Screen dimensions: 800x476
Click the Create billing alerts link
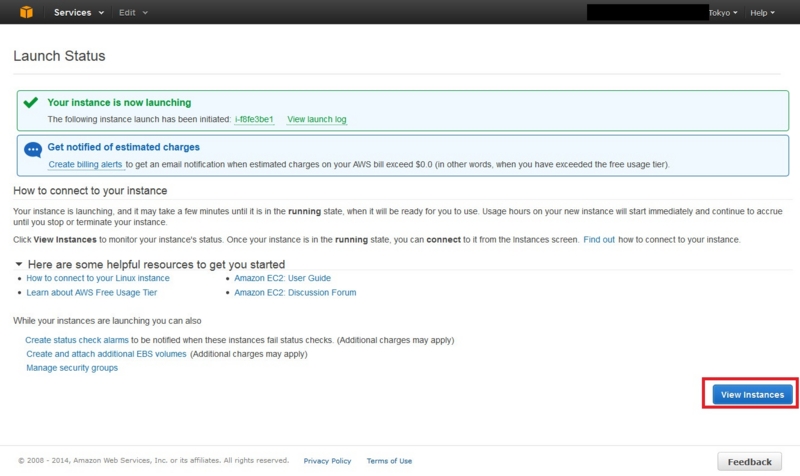tap(85, 164)
